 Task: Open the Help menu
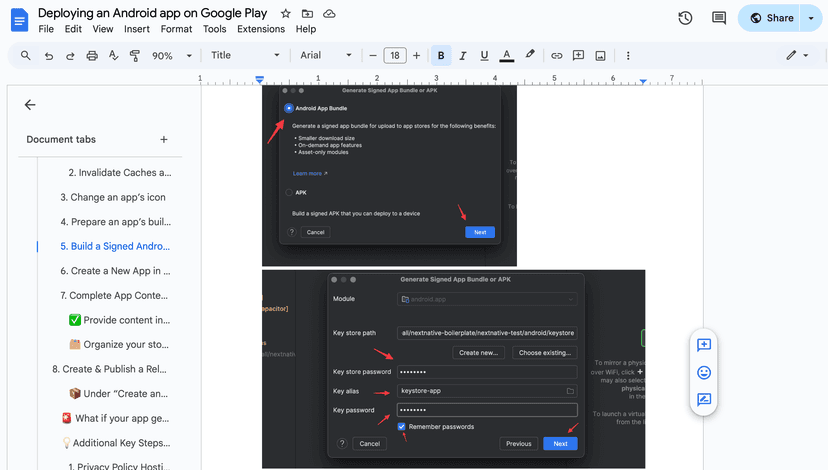coord(306,29)
